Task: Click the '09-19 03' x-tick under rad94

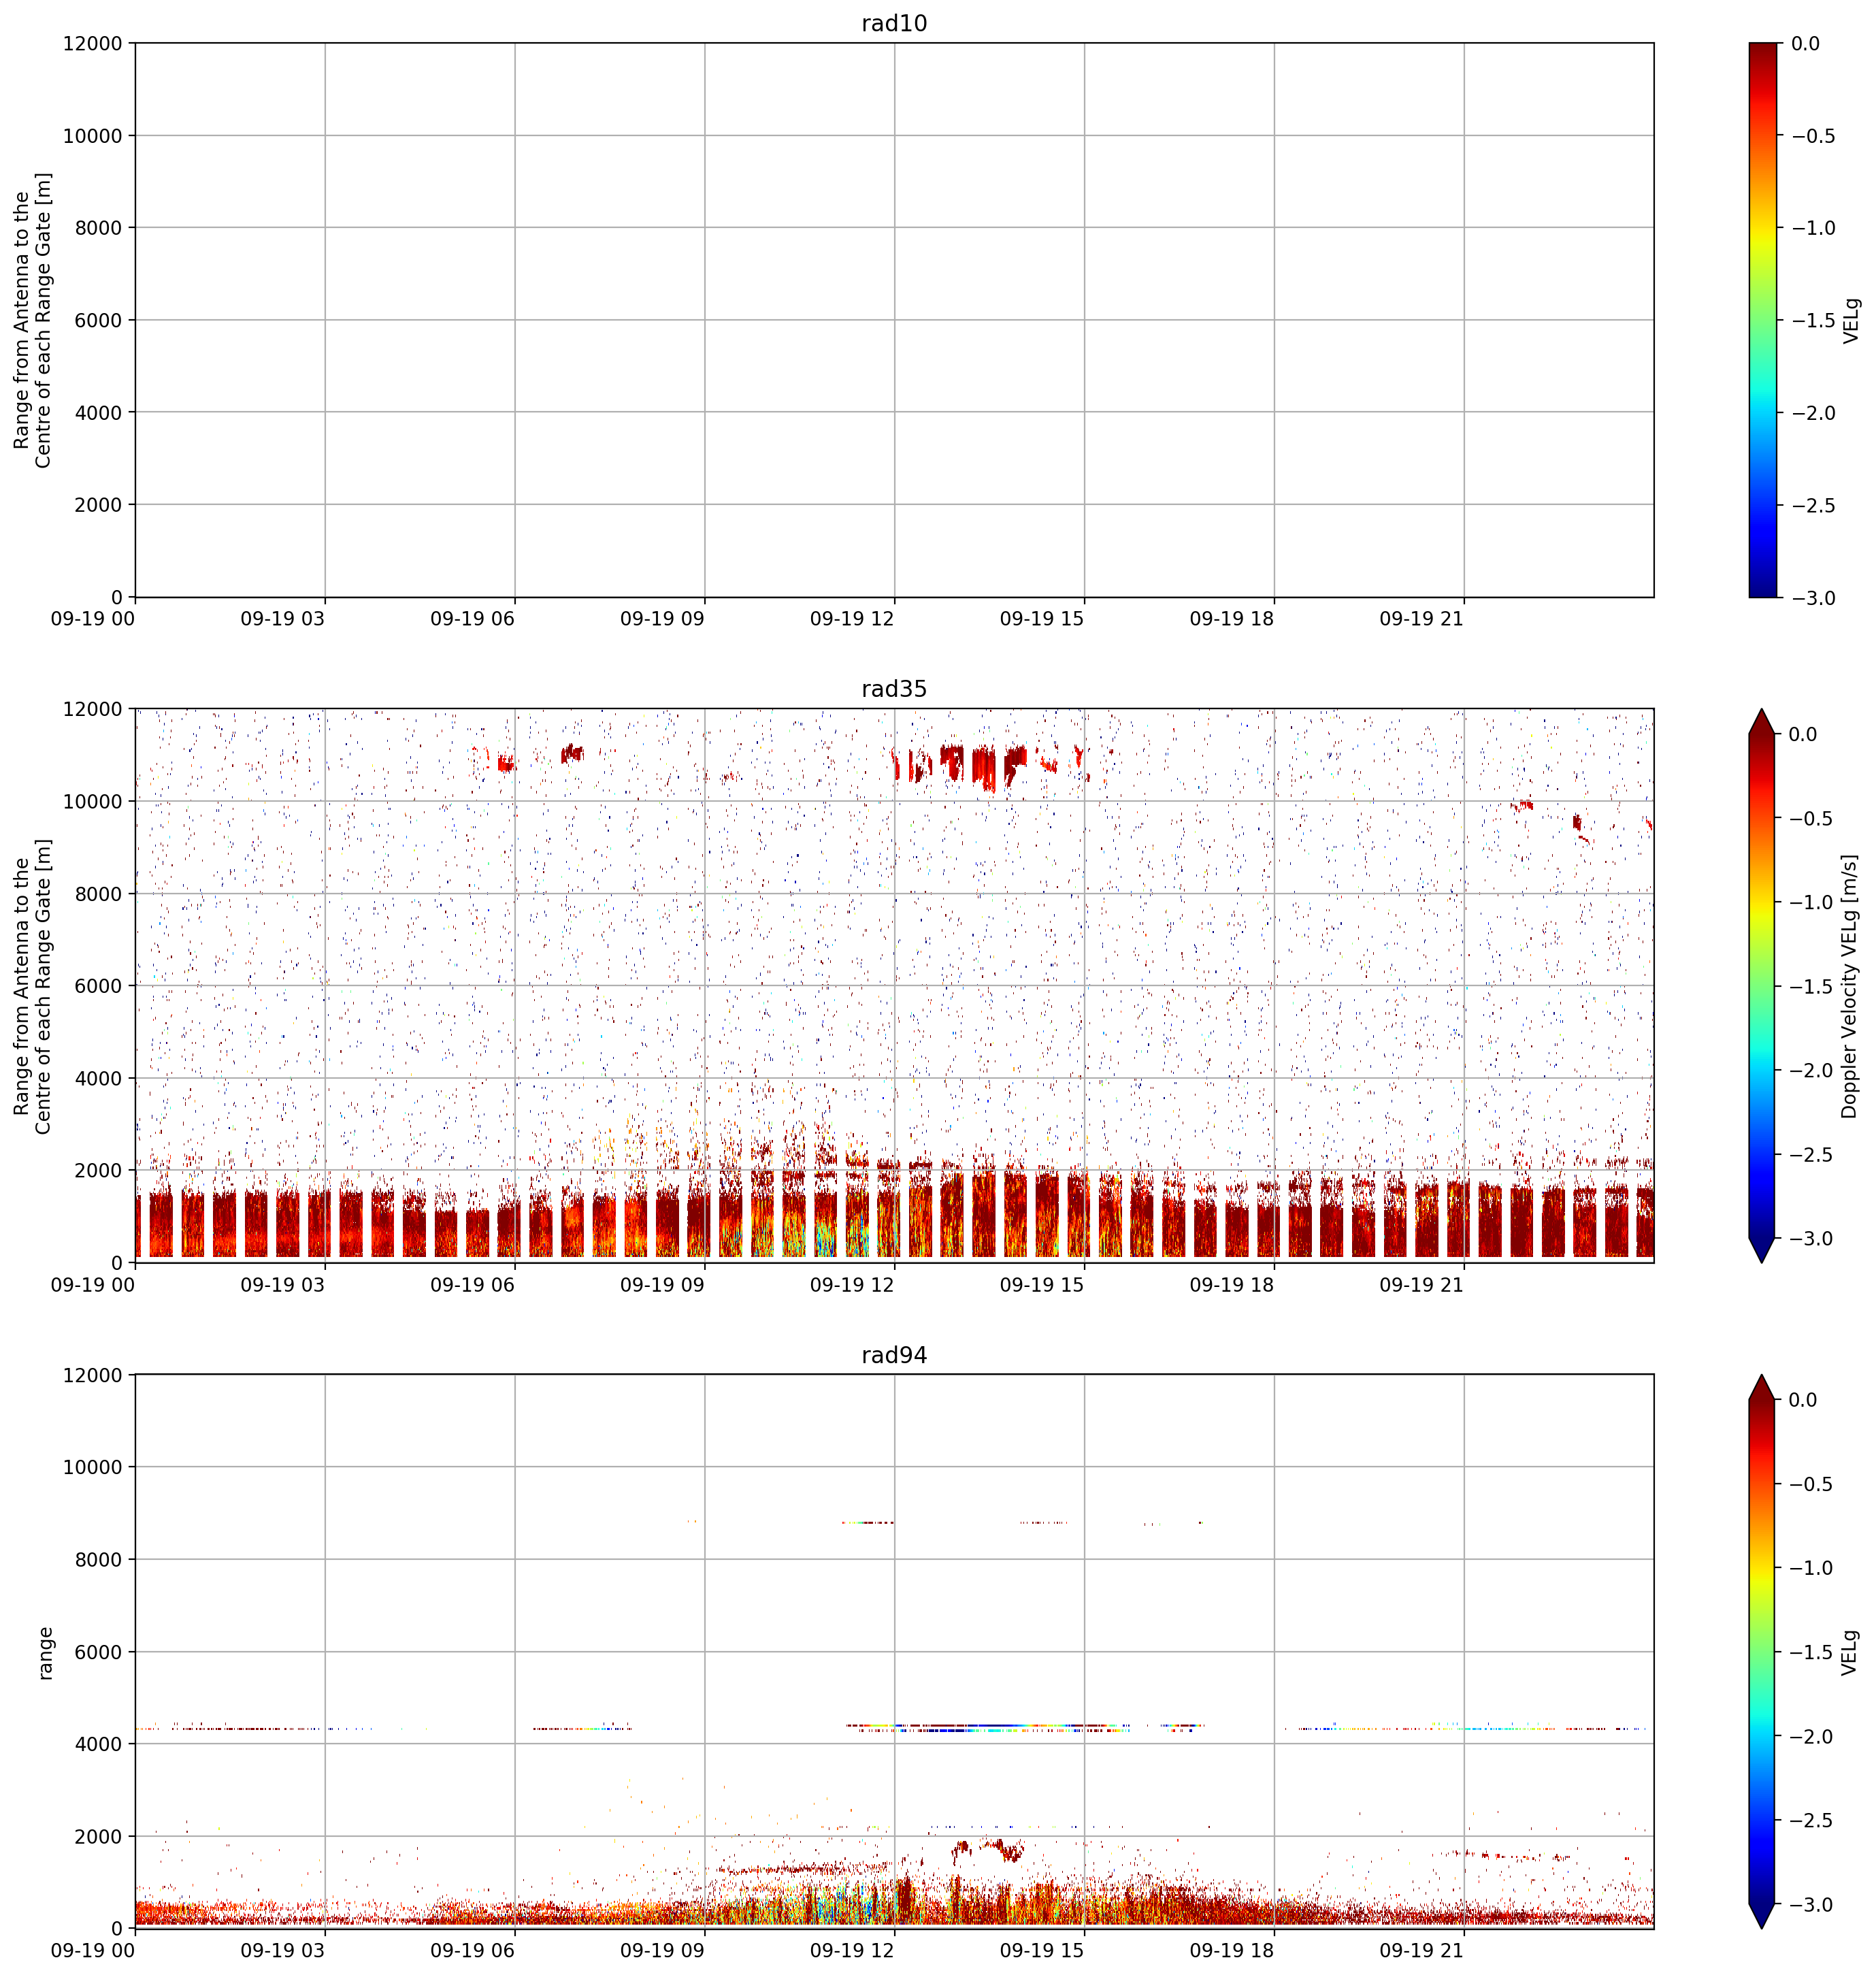Action: [x=282, y=1951]
